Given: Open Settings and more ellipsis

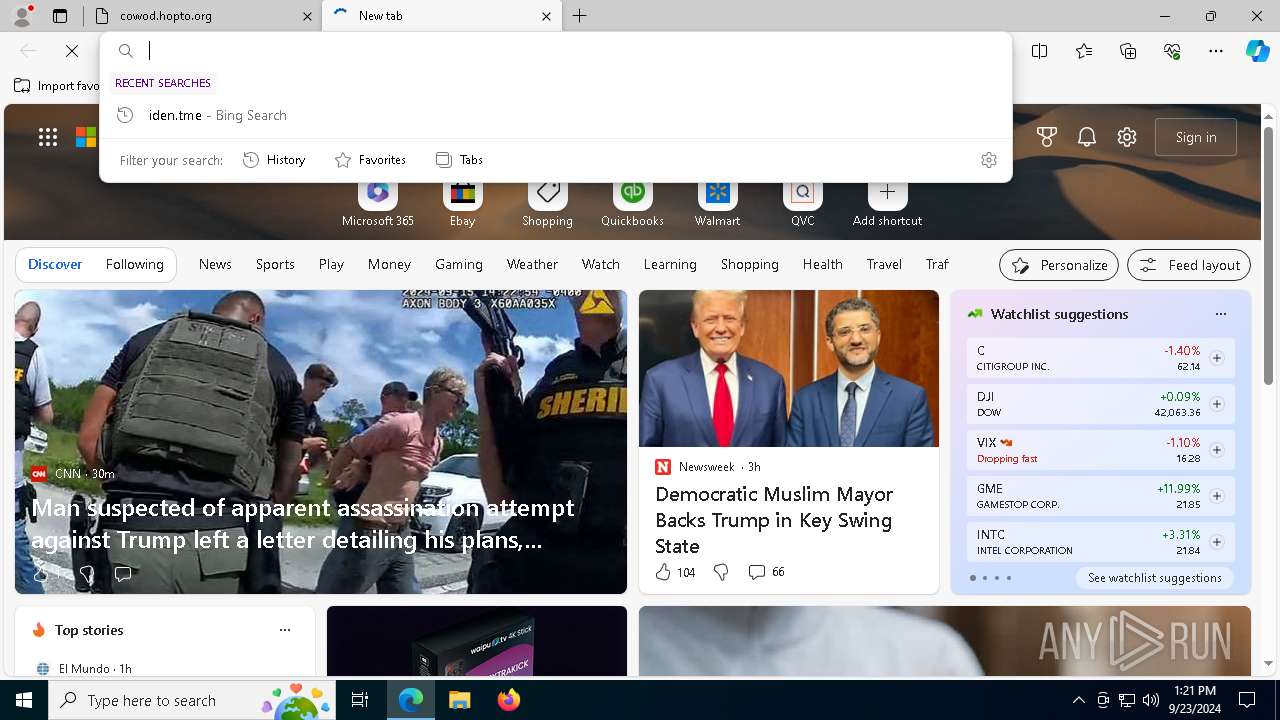Looking at the screenshot, I should (x=1216, y=51).
